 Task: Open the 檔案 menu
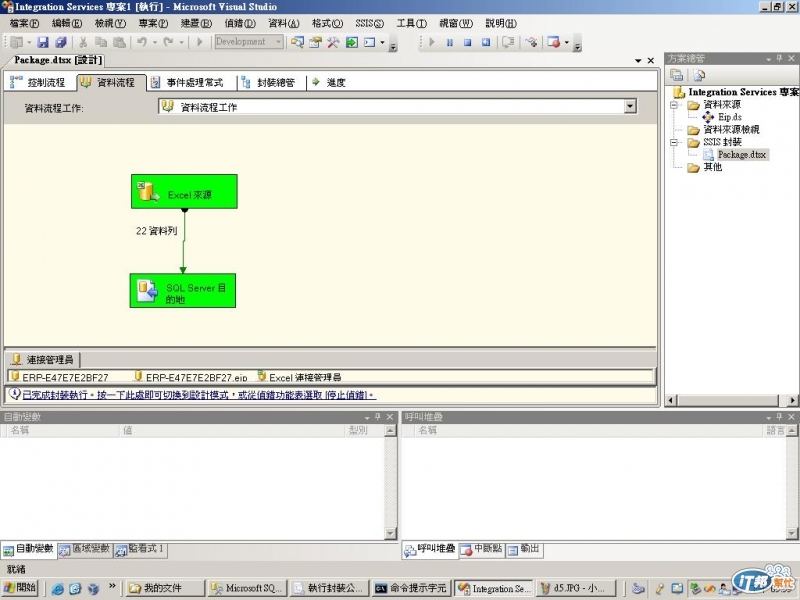tap(24, 23)
